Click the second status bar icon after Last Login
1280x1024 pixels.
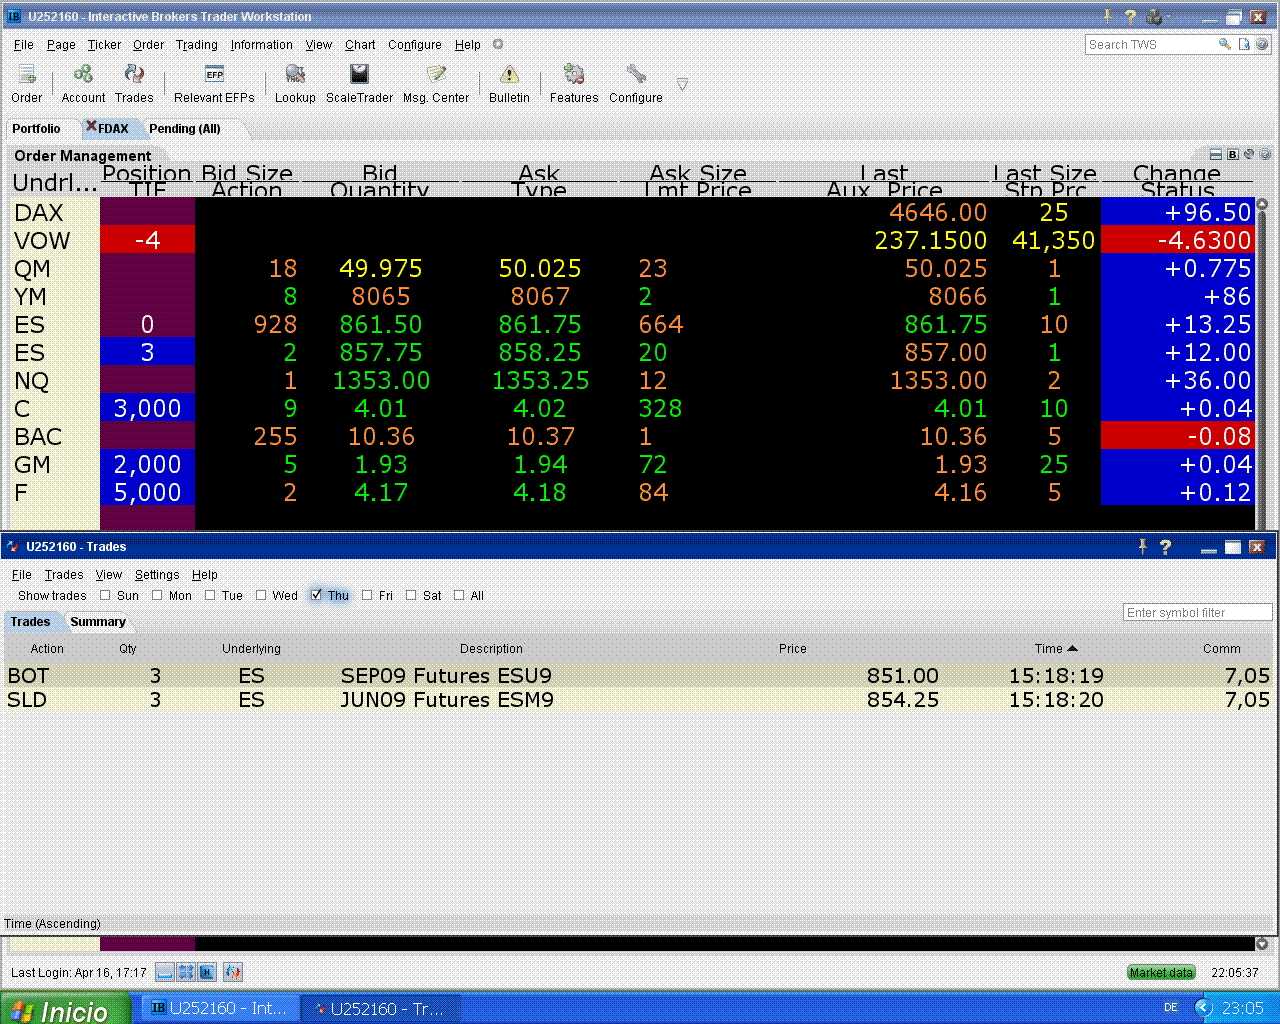[186, 972]
